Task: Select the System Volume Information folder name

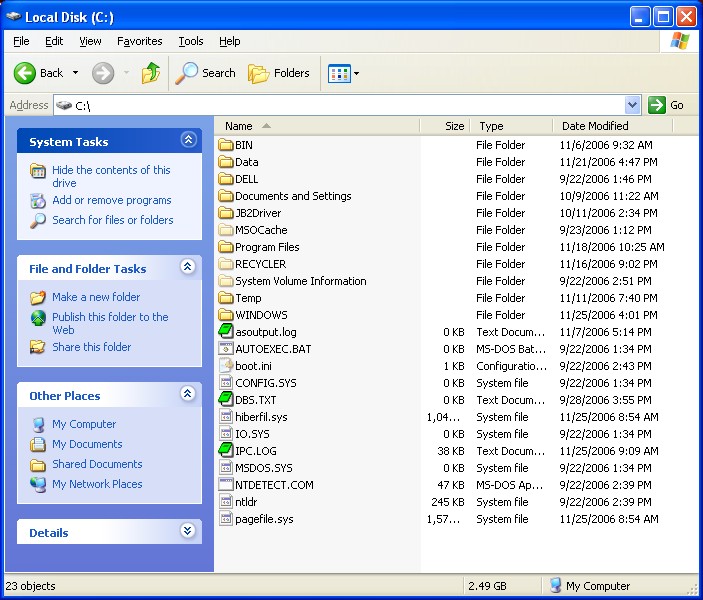Action: point(301,281)
